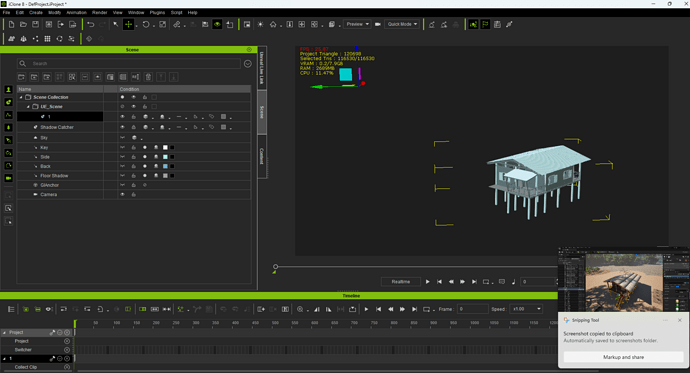Click the grid icon in the second toolbar row
The height and width of the screenshot is (373, 690).
[x=47, y=39]
